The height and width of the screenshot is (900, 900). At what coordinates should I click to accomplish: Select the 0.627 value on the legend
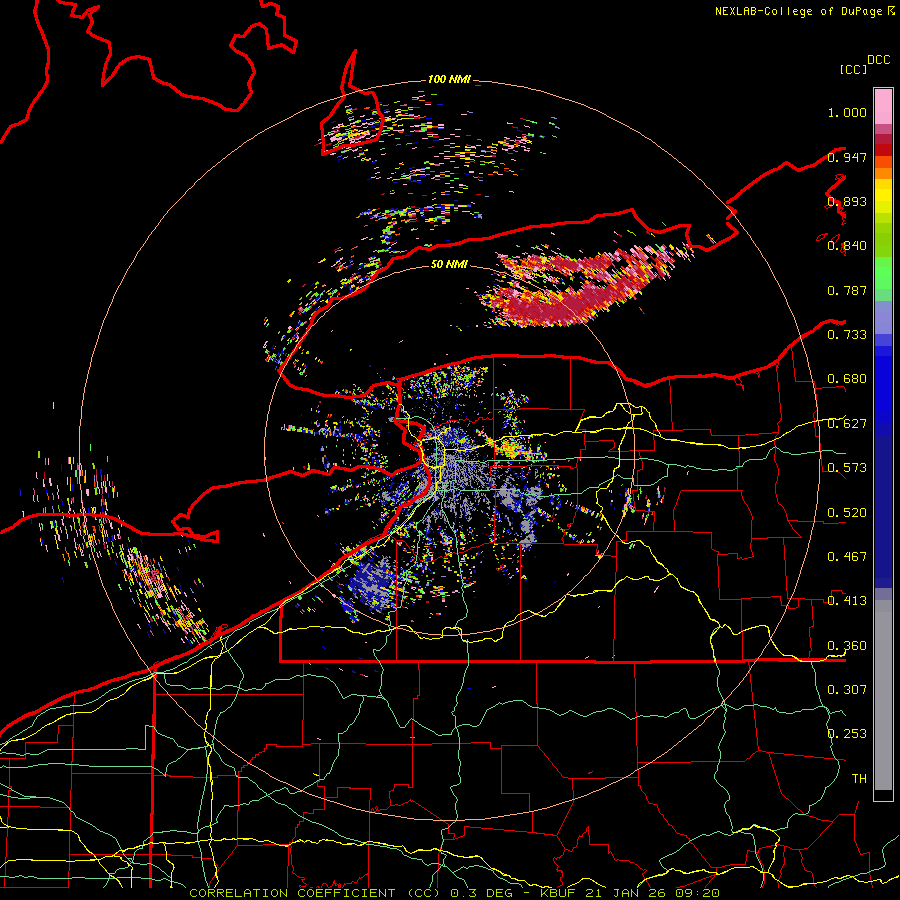click(x=847, y=424)
